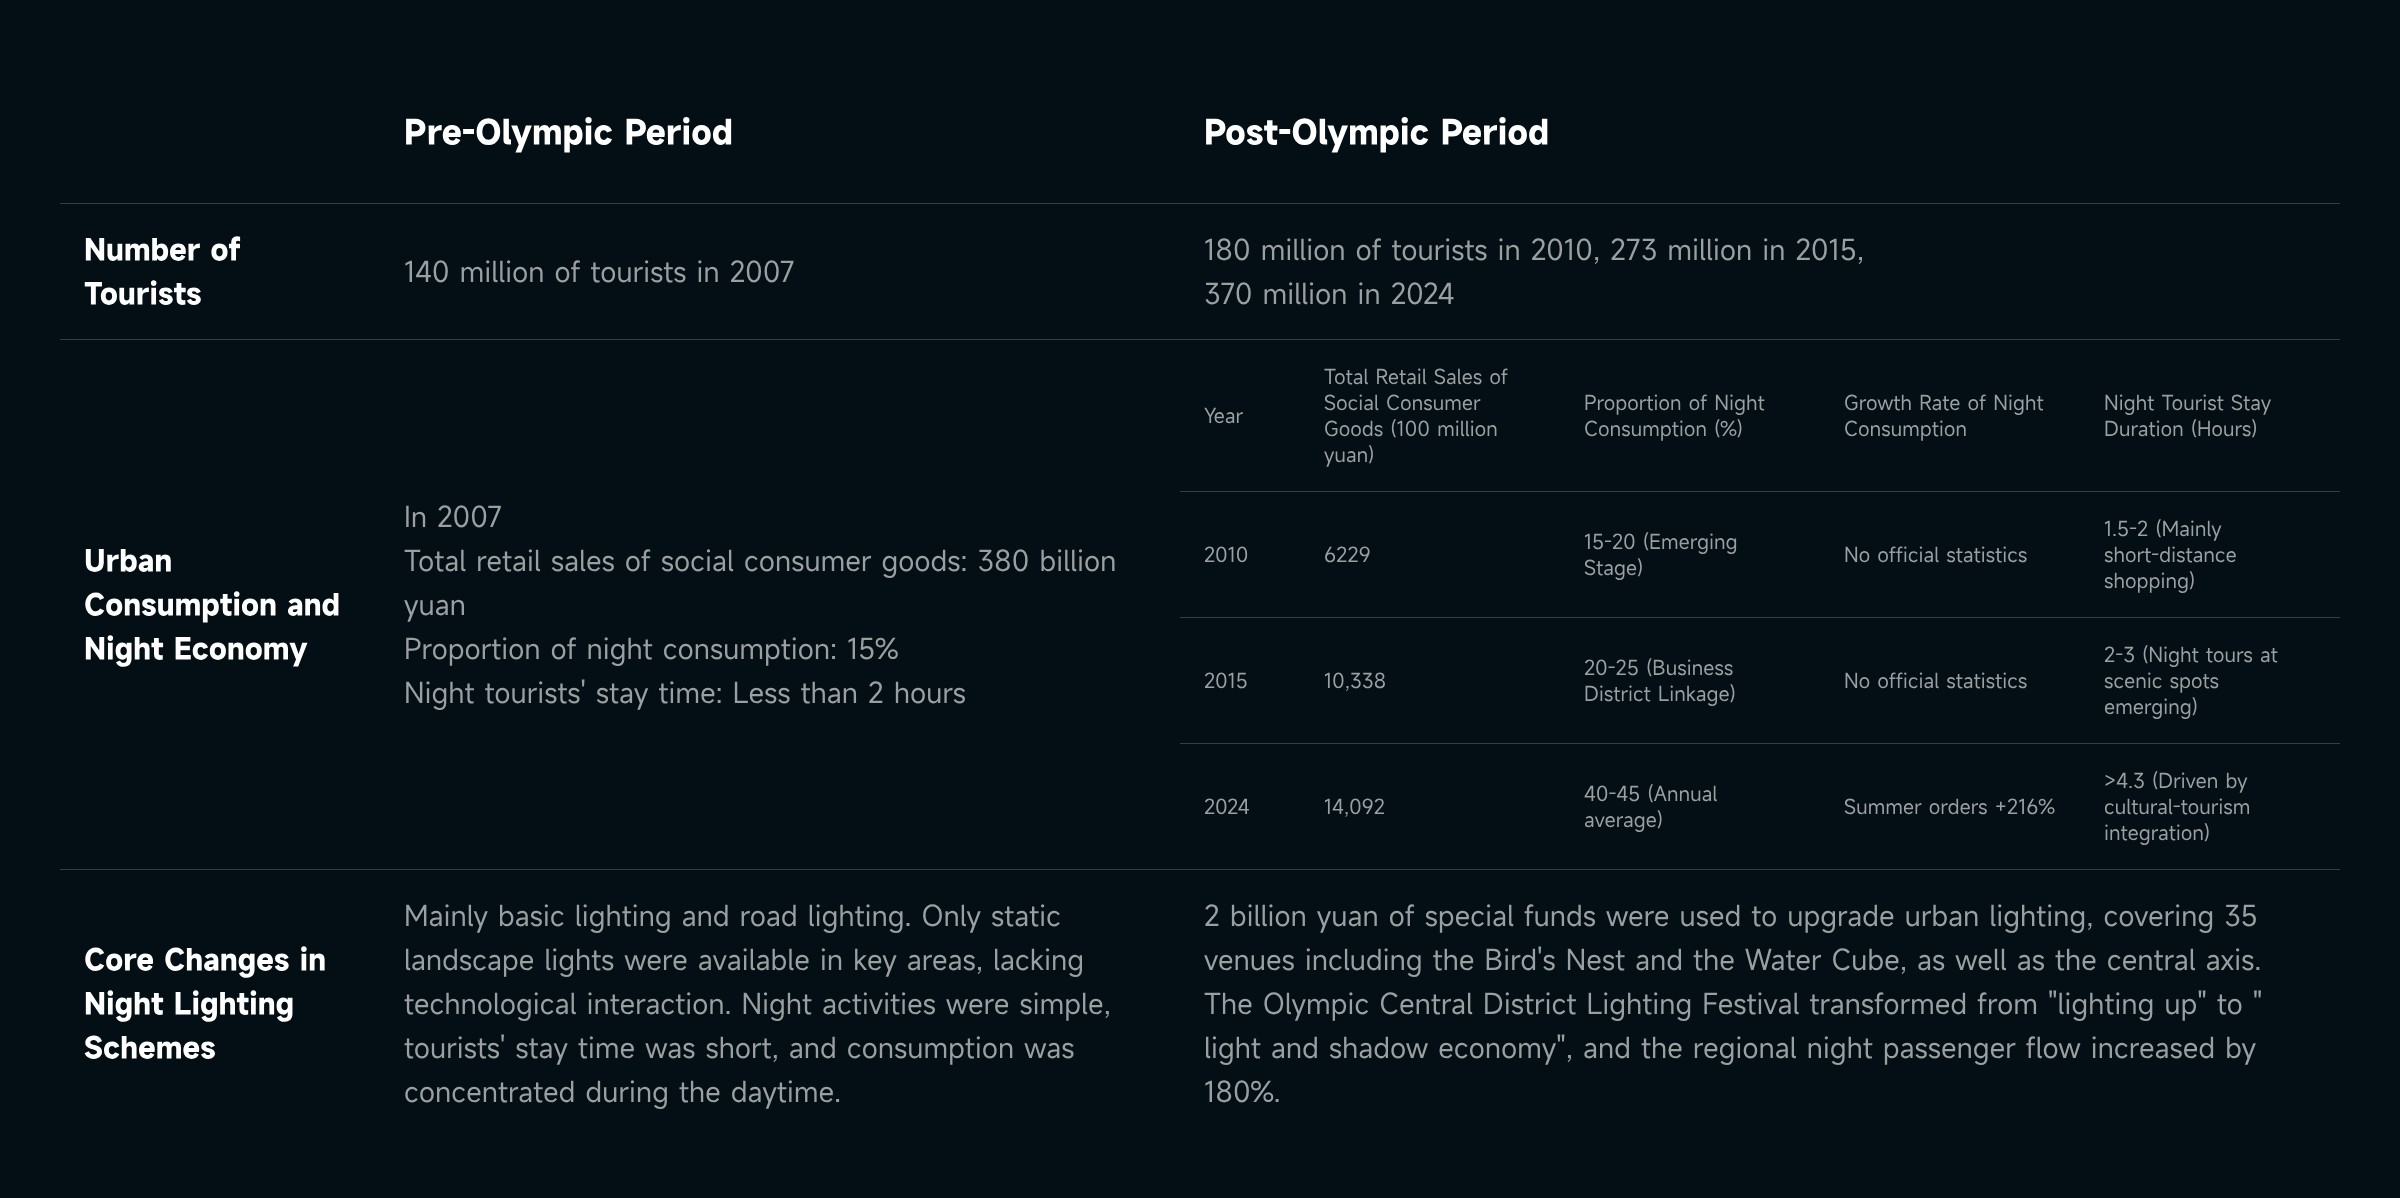Screen dimensions: 2400x1198
Task: Click the Post-Olympic Period column header
Action: 1375,132
